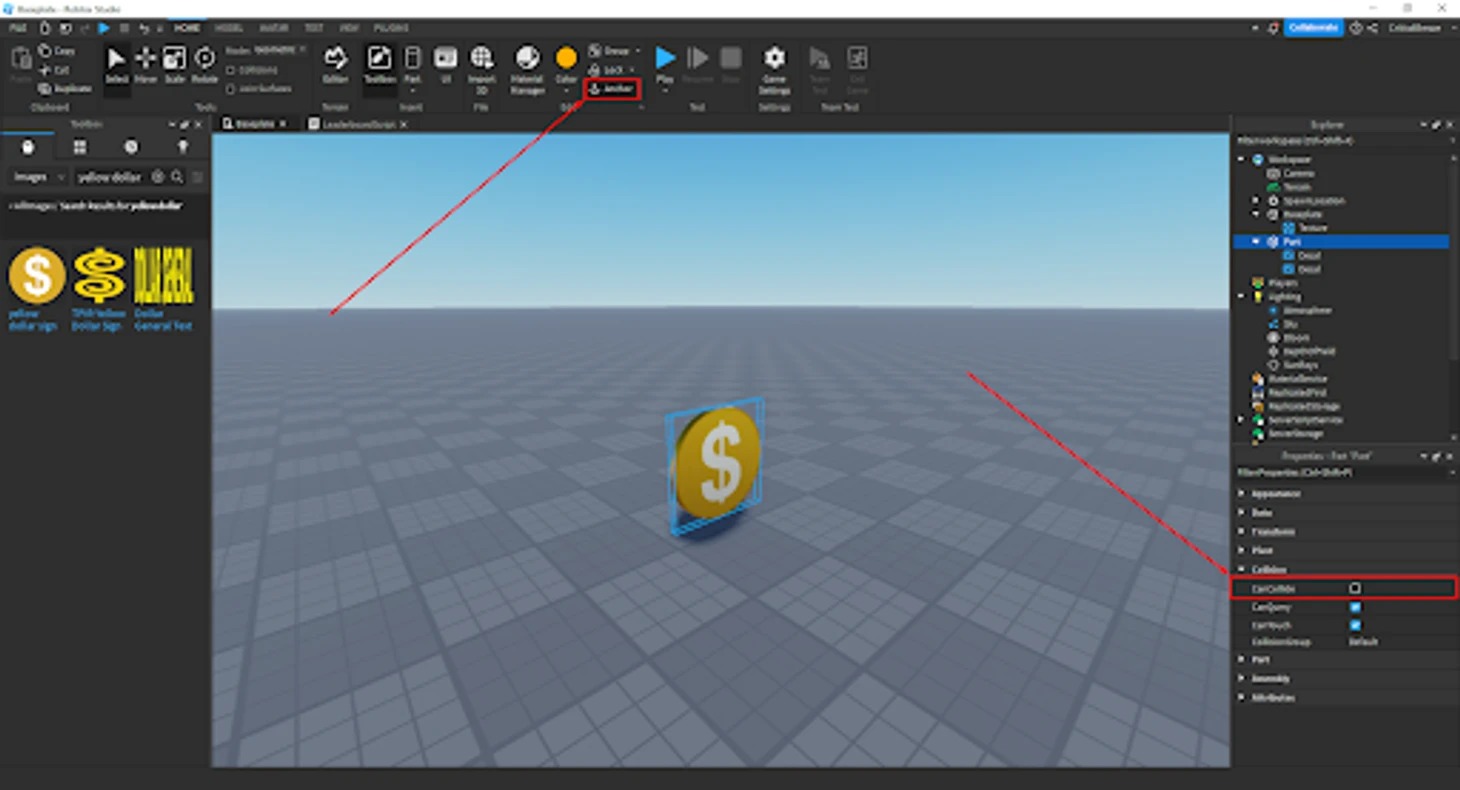Switch to the Model ribbon tab

pos(229,28)
